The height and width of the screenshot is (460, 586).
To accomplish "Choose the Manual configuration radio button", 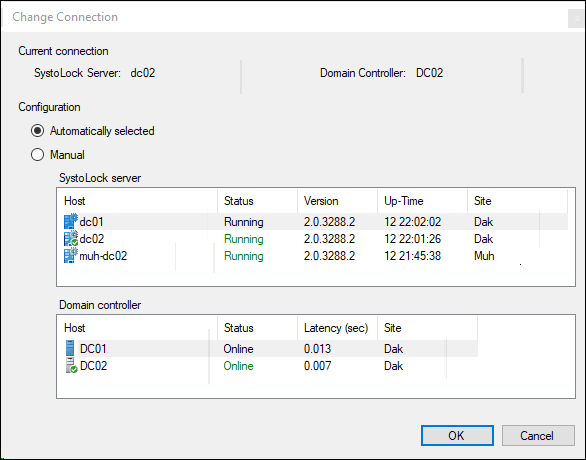I will click(x=37, y=155).
